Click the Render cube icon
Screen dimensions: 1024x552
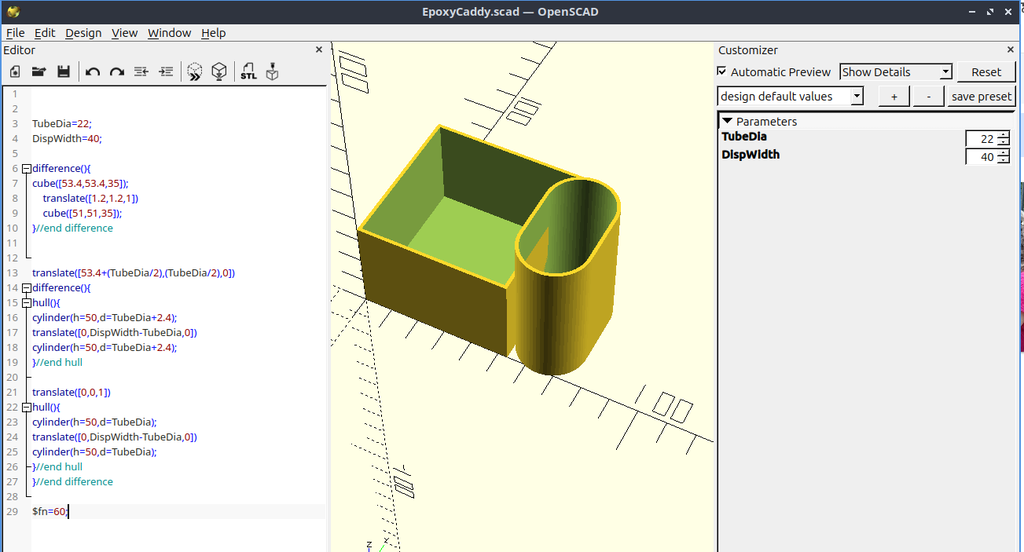219,72
